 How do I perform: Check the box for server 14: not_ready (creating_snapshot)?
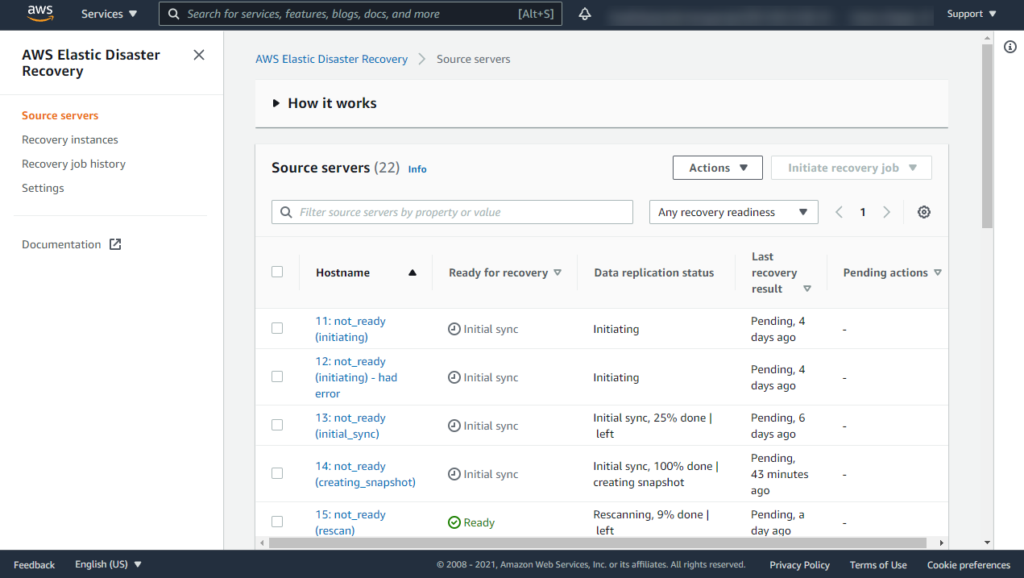[x=277, y=473]
